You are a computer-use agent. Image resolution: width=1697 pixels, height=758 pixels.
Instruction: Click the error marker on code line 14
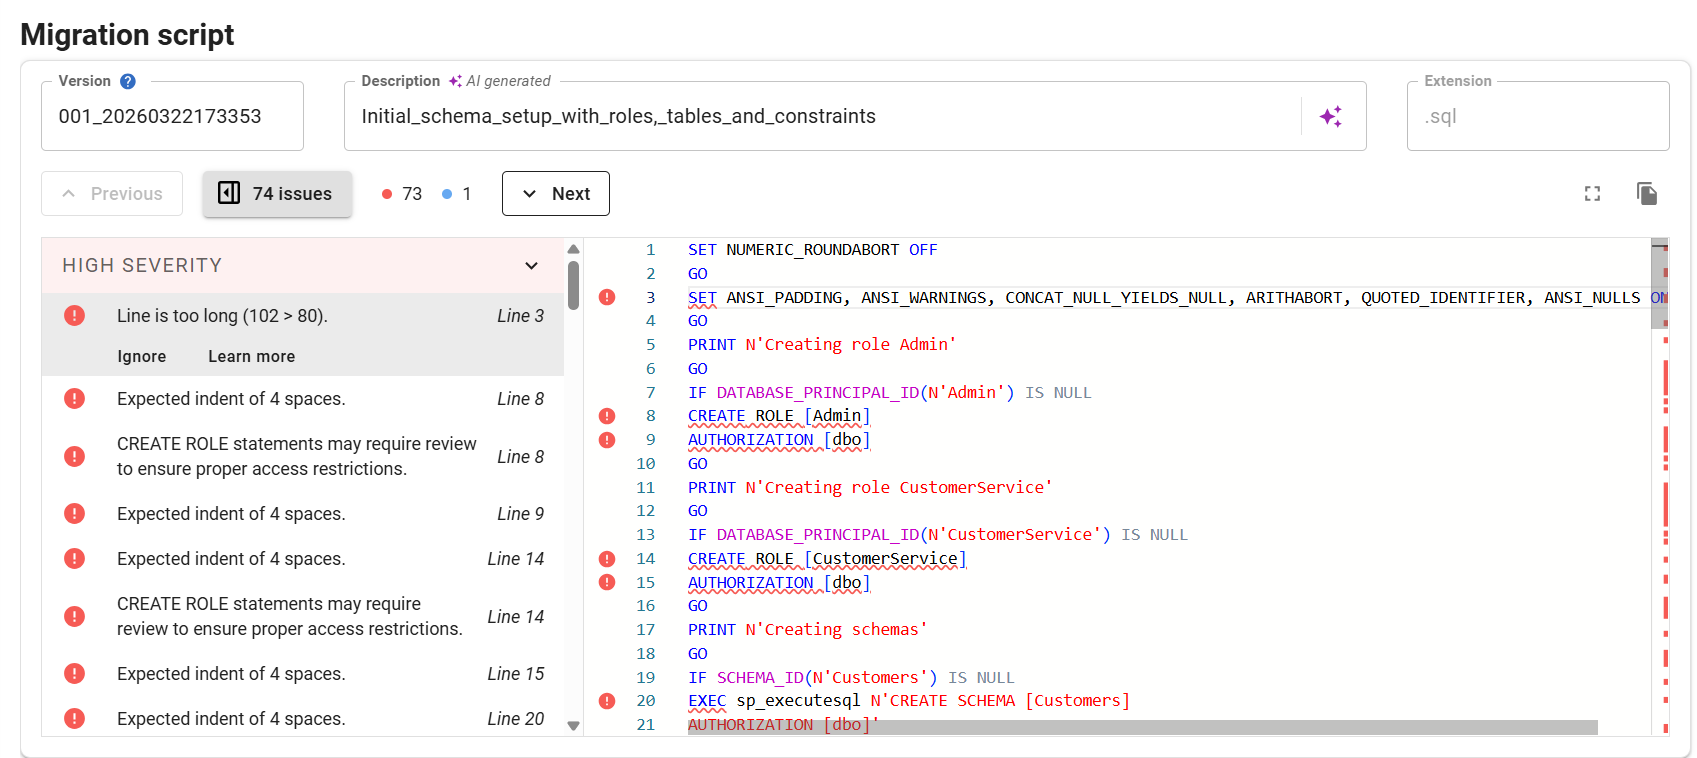607,559
